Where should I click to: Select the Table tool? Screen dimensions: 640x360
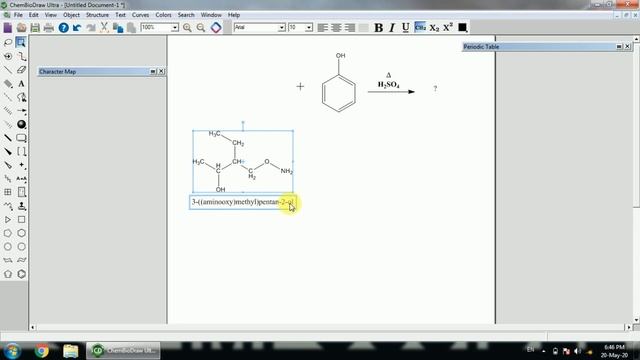tap(8, 192)
